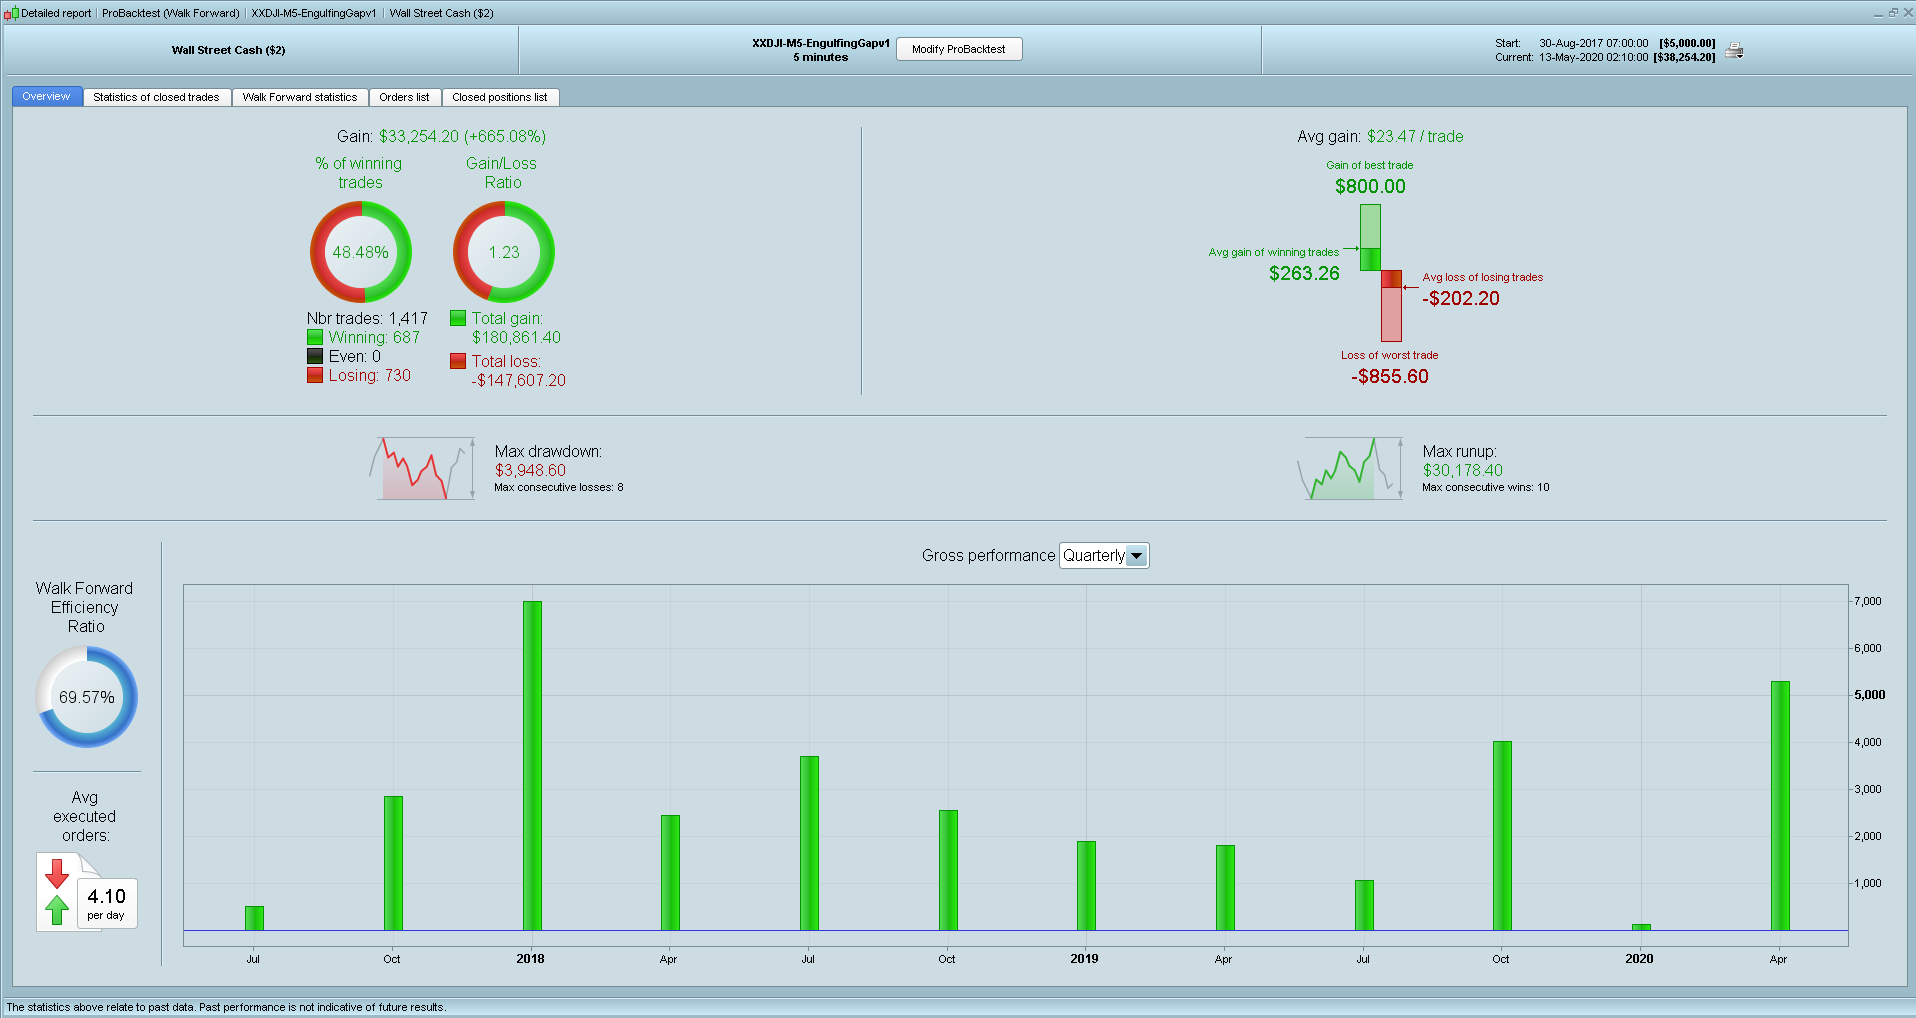This screenshot has height=1018, width=1916.
Task: Click the Max consecutive losses: 8 text
Action: (559, 488)
